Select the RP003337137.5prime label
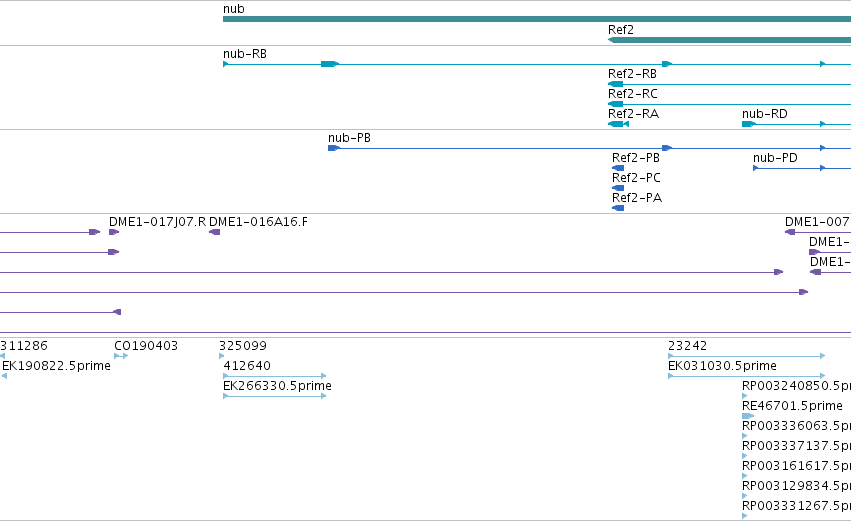This screenshot has height=521, width=851. pyautogui.click(x=796, y=446)
